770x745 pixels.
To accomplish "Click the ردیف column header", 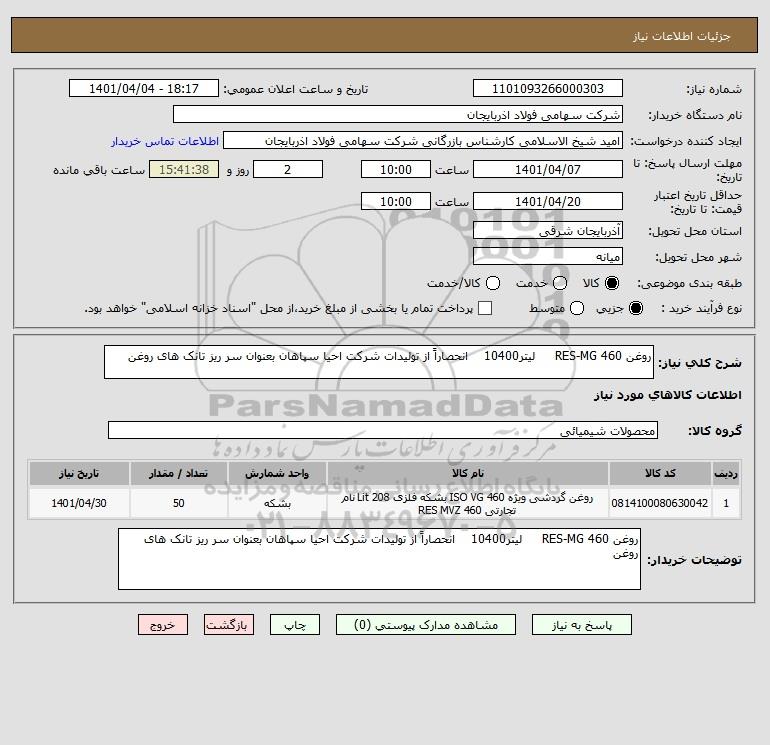I will tap(726, 473).
